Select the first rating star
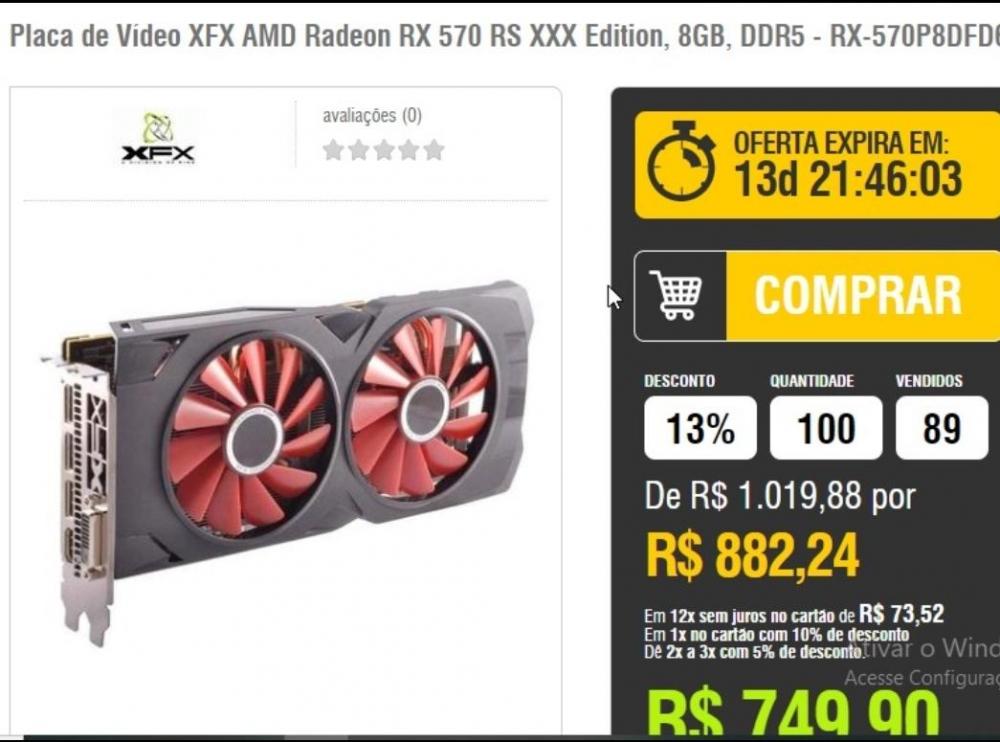The image size is (1000, 742). click(x=333, y=151)
